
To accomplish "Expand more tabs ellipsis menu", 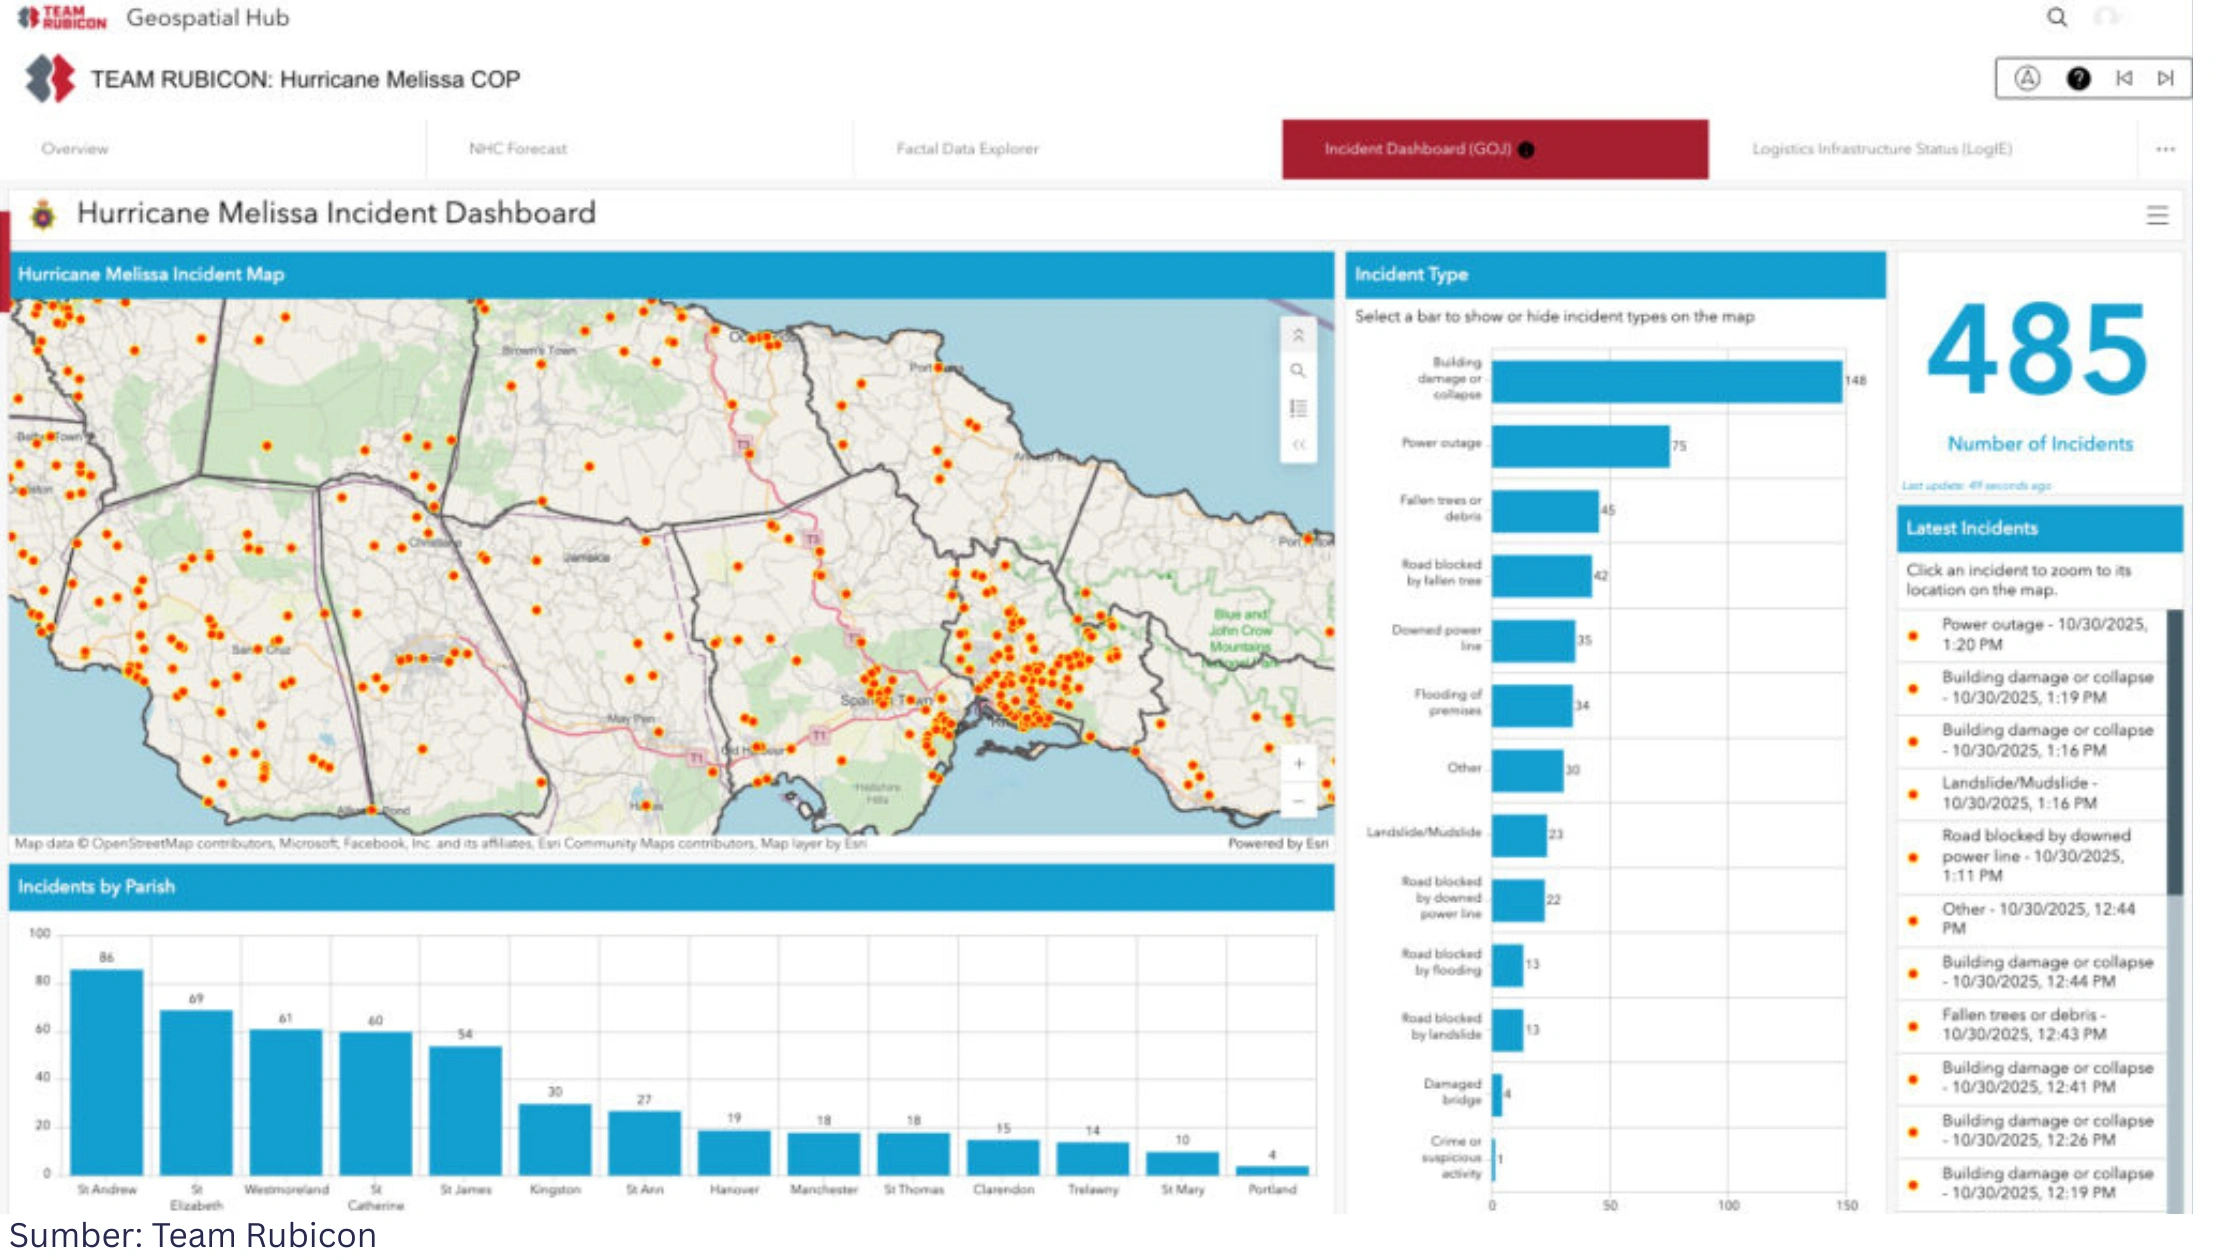I will [2165, 149].
